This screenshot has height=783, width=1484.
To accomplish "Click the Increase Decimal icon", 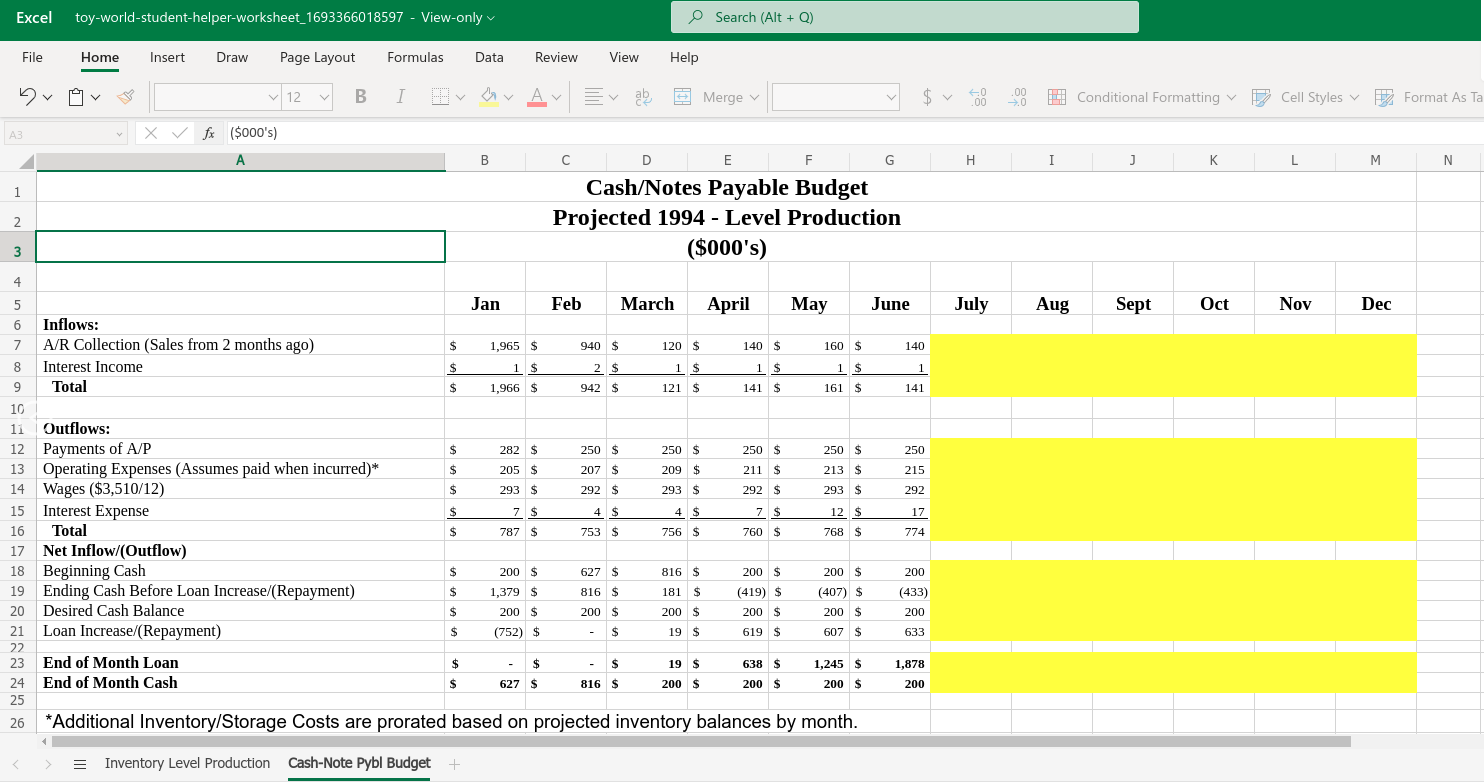I will 980,97.
